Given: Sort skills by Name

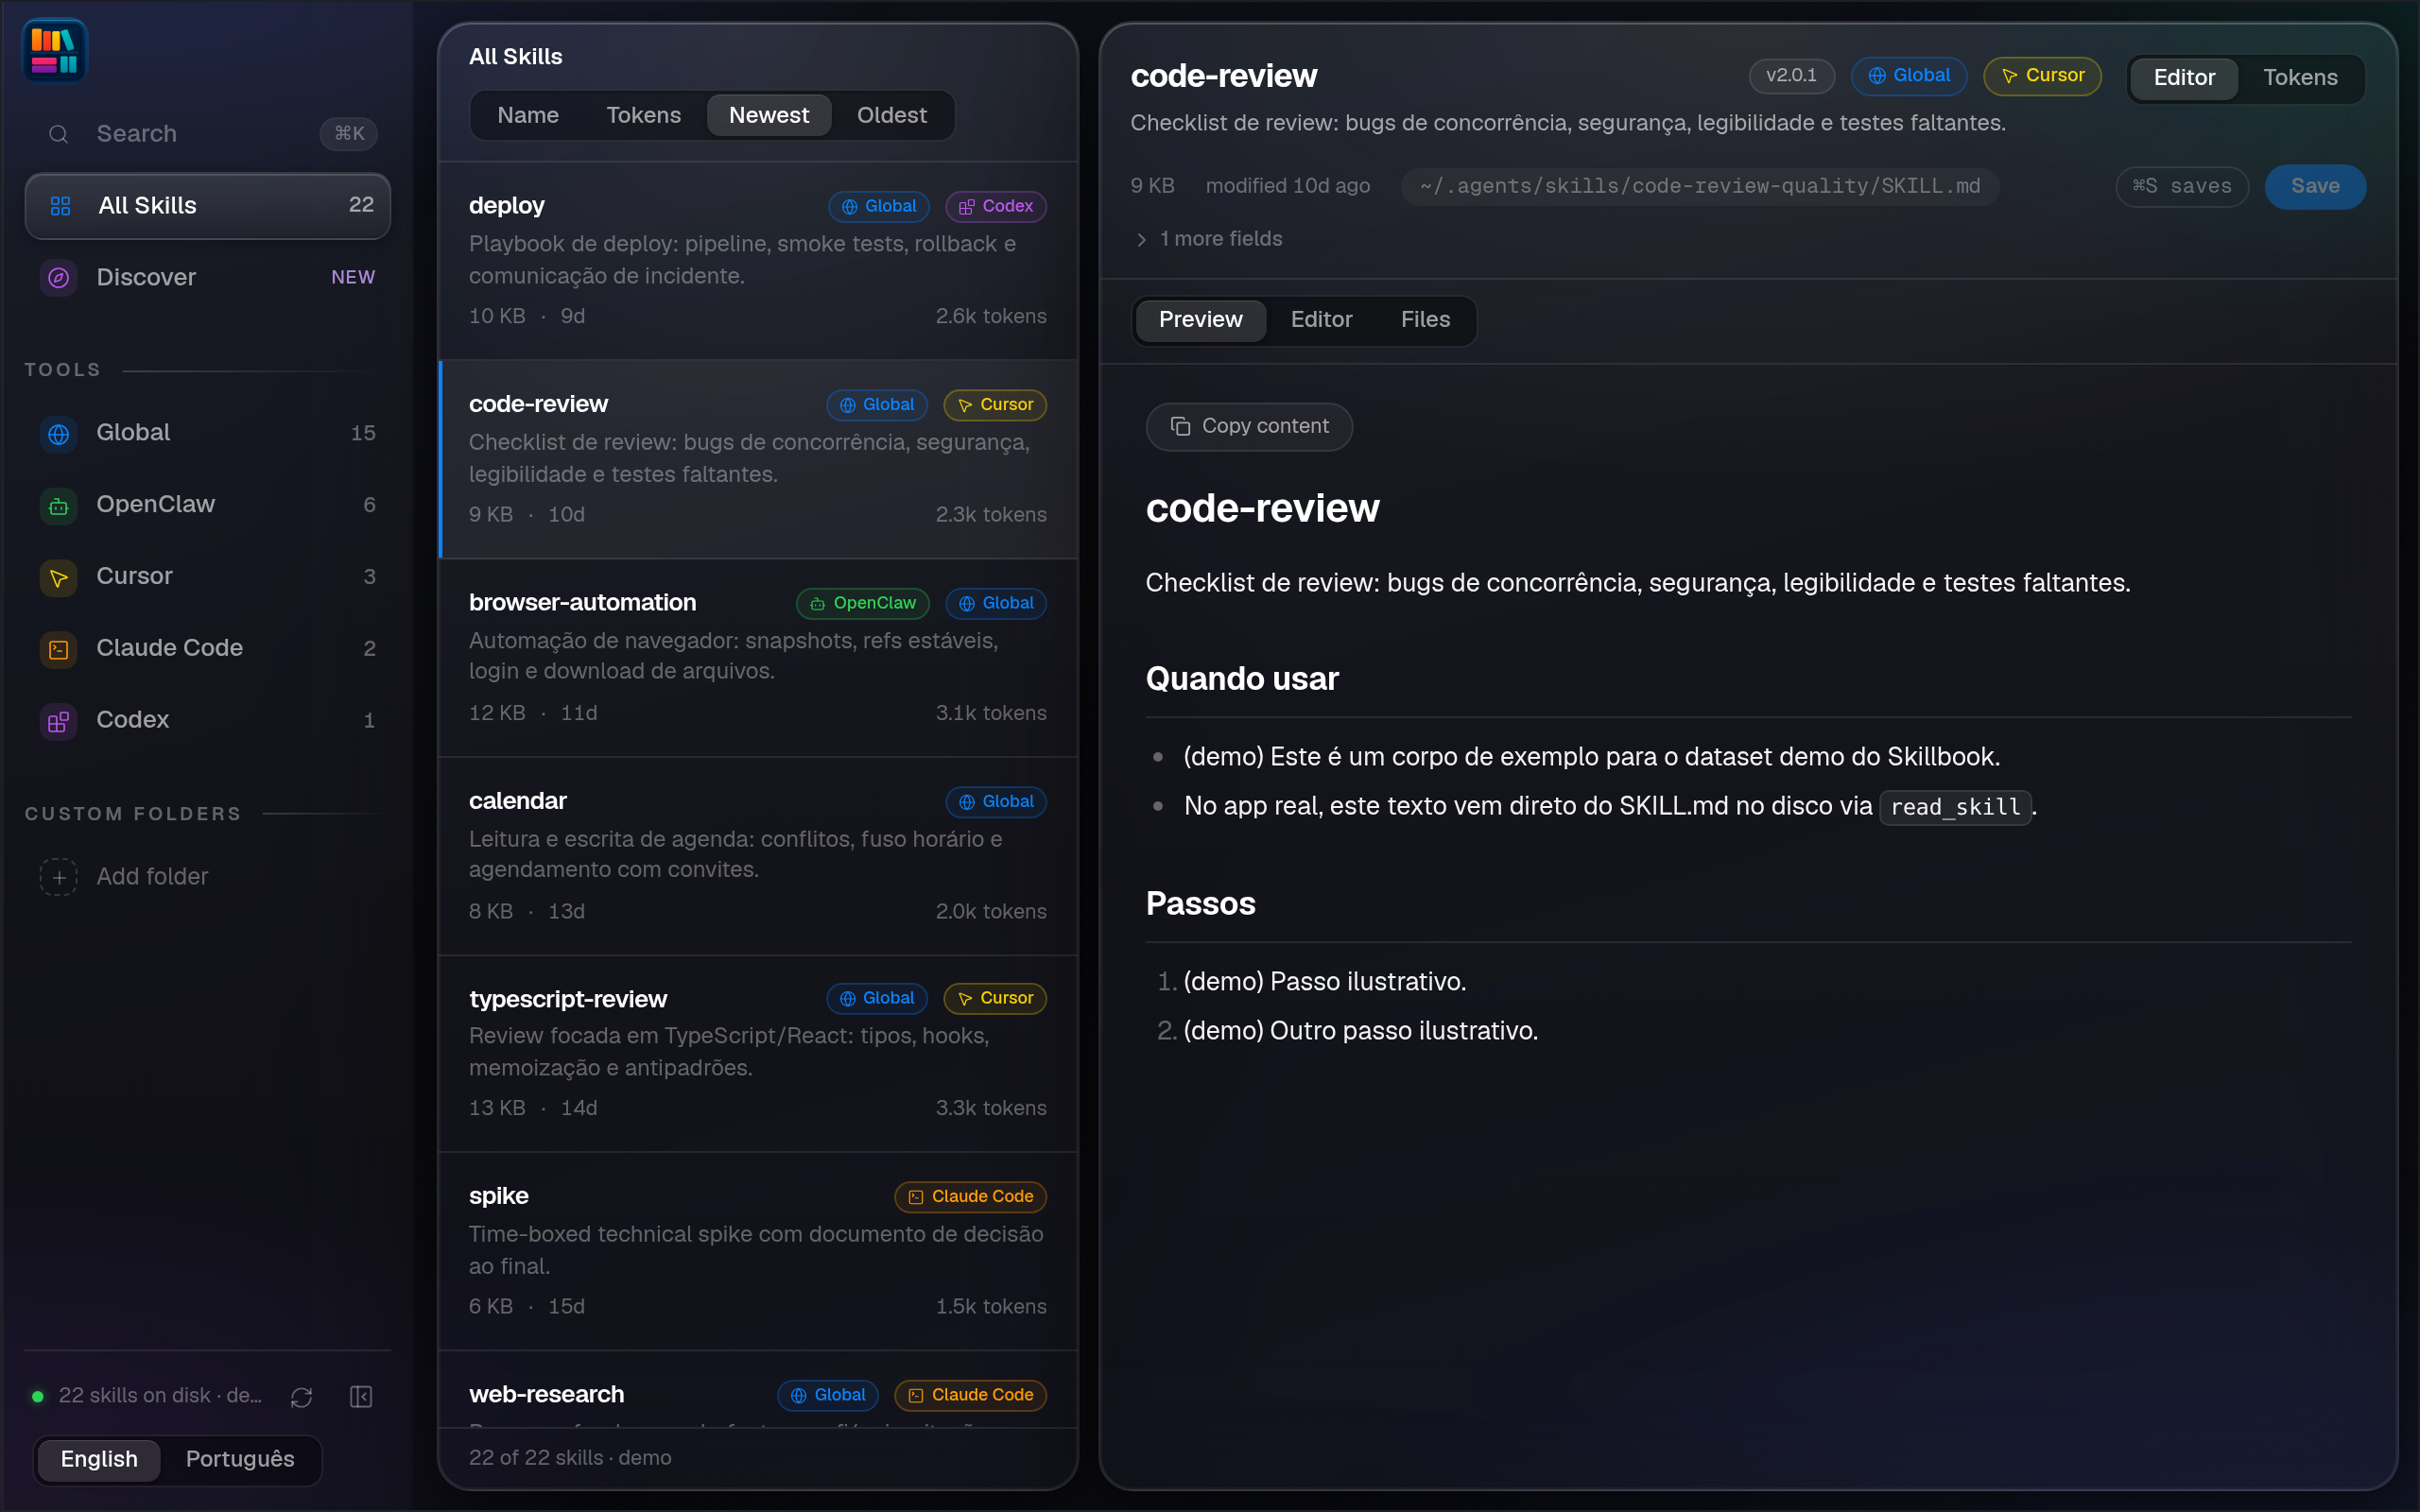Looking at the screenshot, I should pyautogui.click(x=528, y=116).
